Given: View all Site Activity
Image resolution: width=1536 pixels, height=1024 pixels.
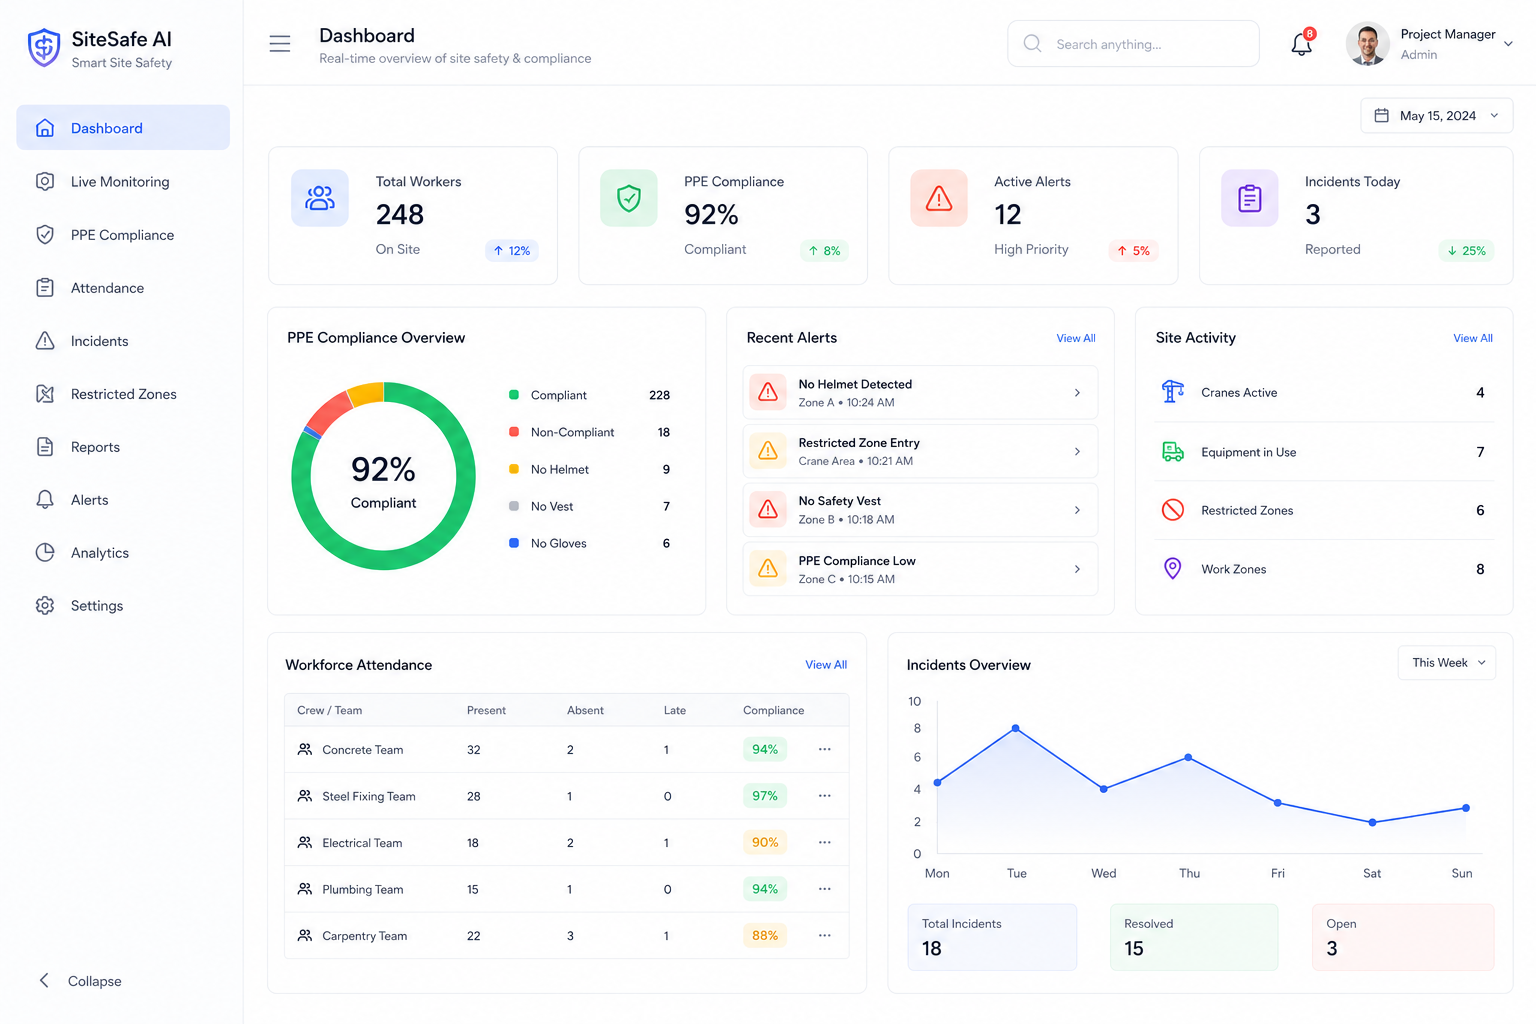Looking at the screenshot, I should coord(1473,338).
